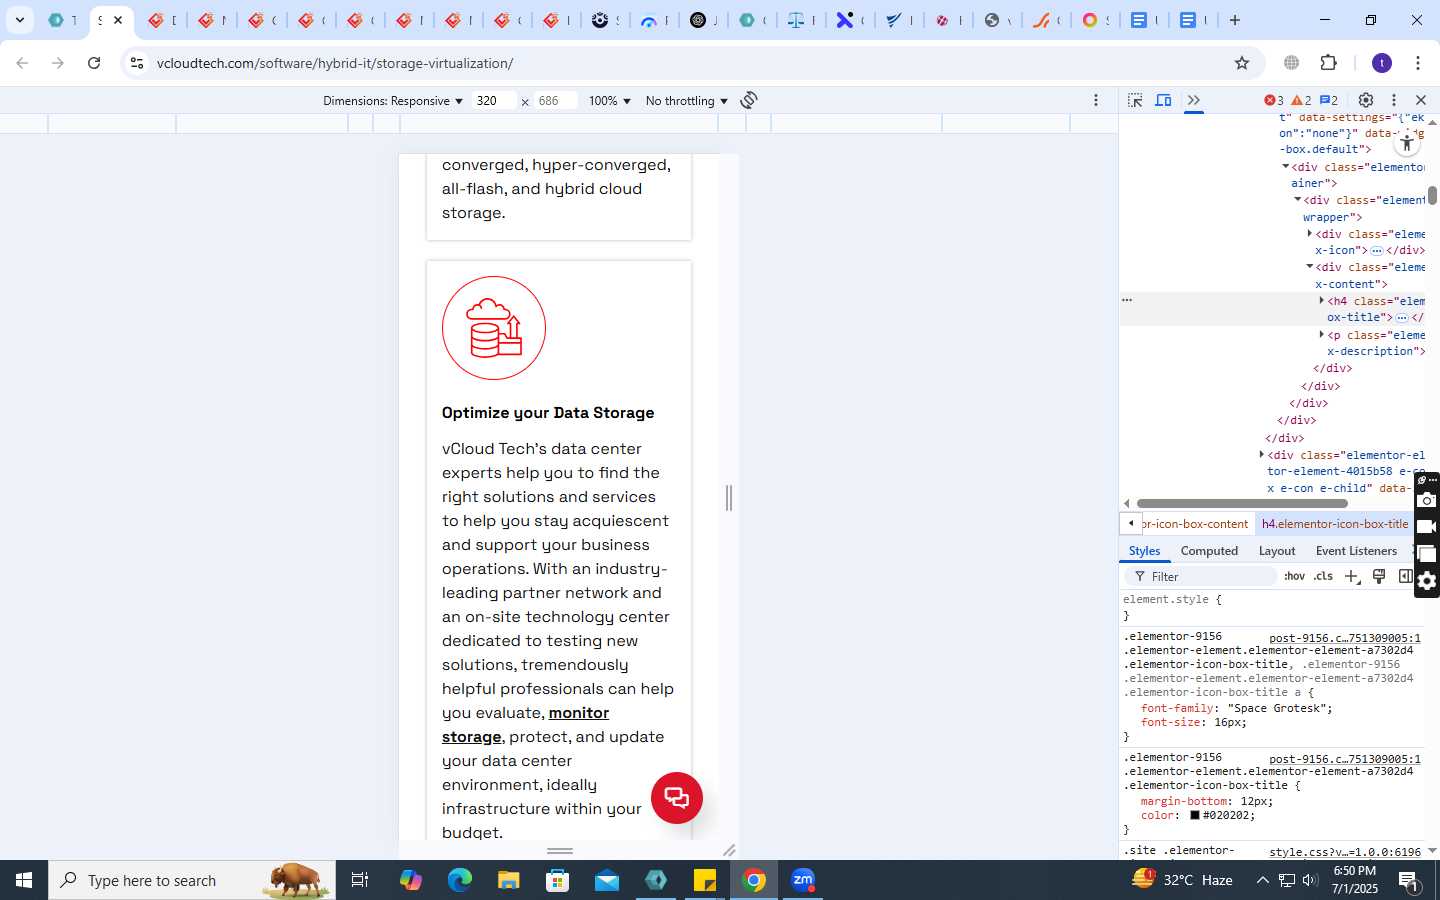
Task: Click the rendering emulations paintbrush icon
Action: [x=1379, y=576]
